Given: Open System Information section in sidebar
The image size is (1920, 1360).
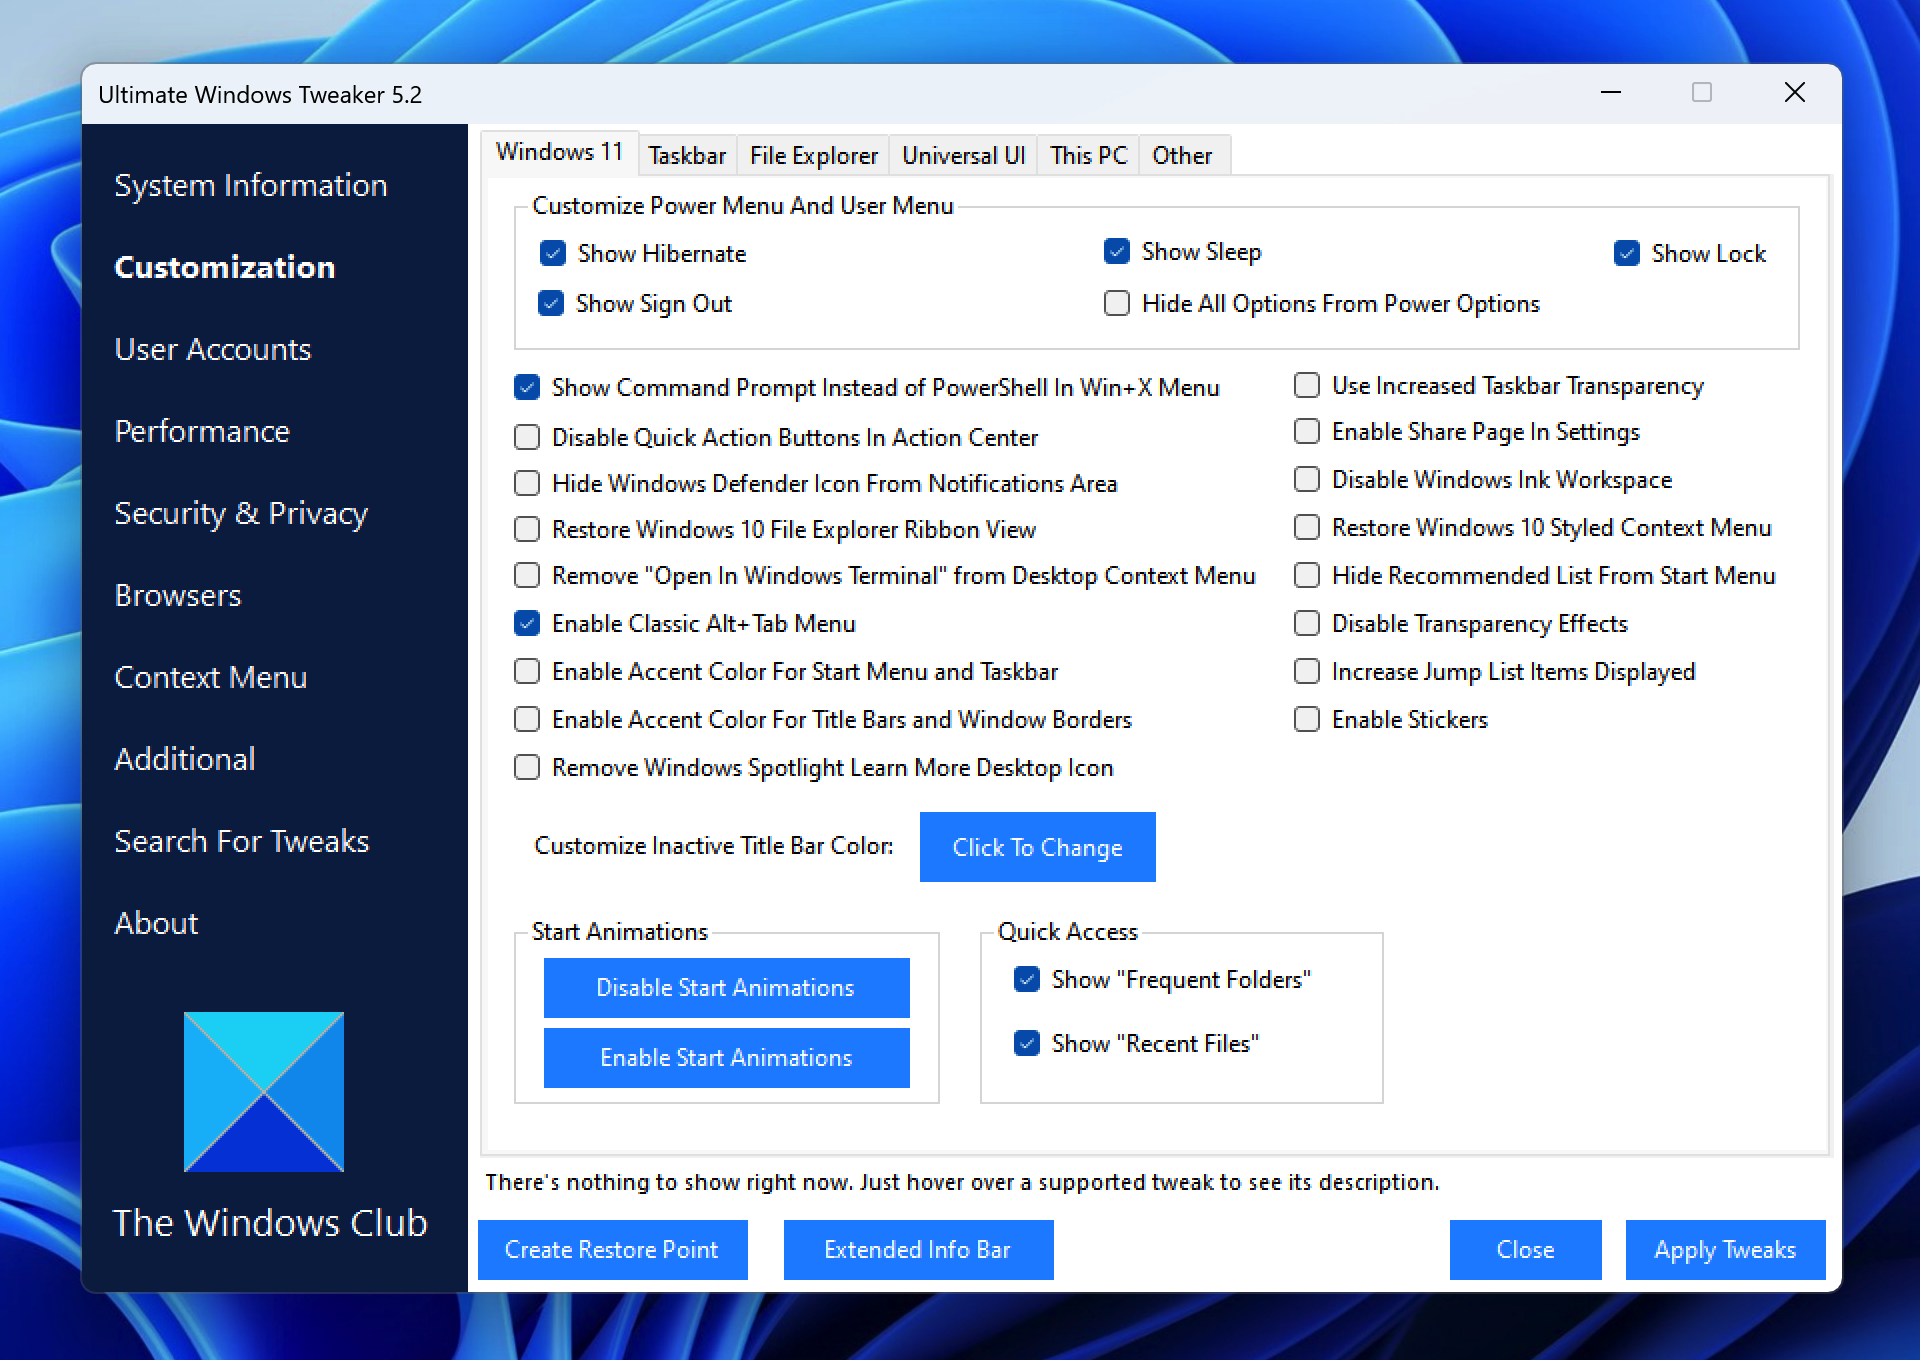Looking at the screenshot, I should tap(251, 185).
